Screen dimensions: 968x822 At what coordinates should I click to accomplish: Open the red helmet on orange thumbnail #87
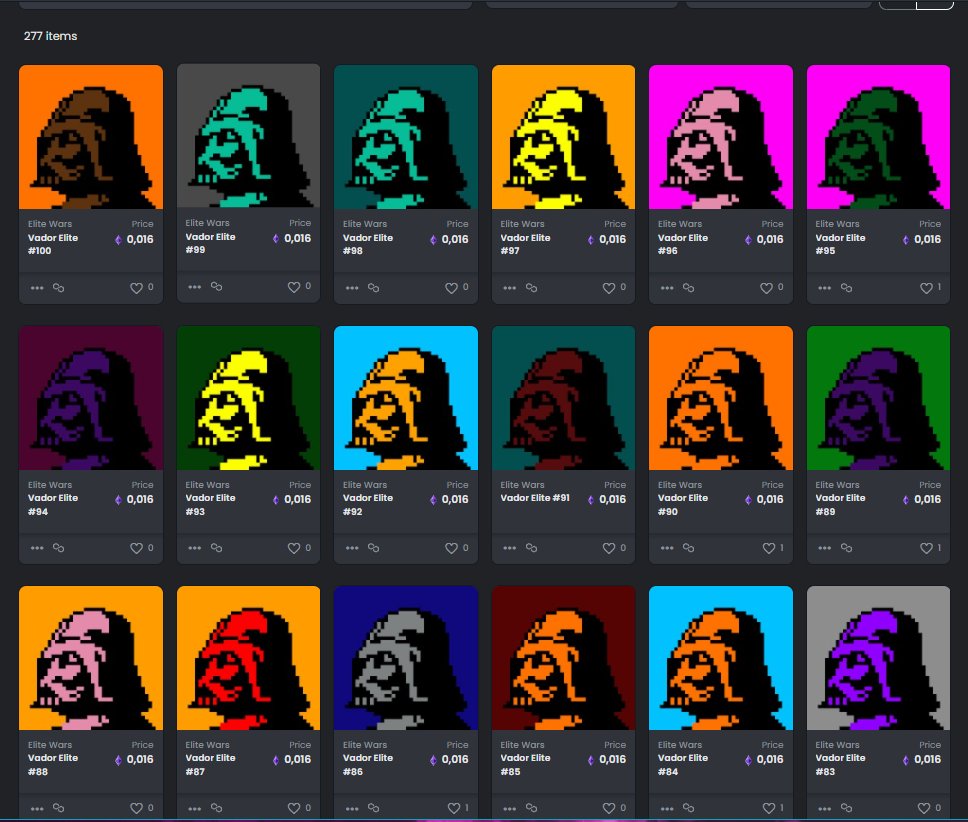[x=248, y=658]
